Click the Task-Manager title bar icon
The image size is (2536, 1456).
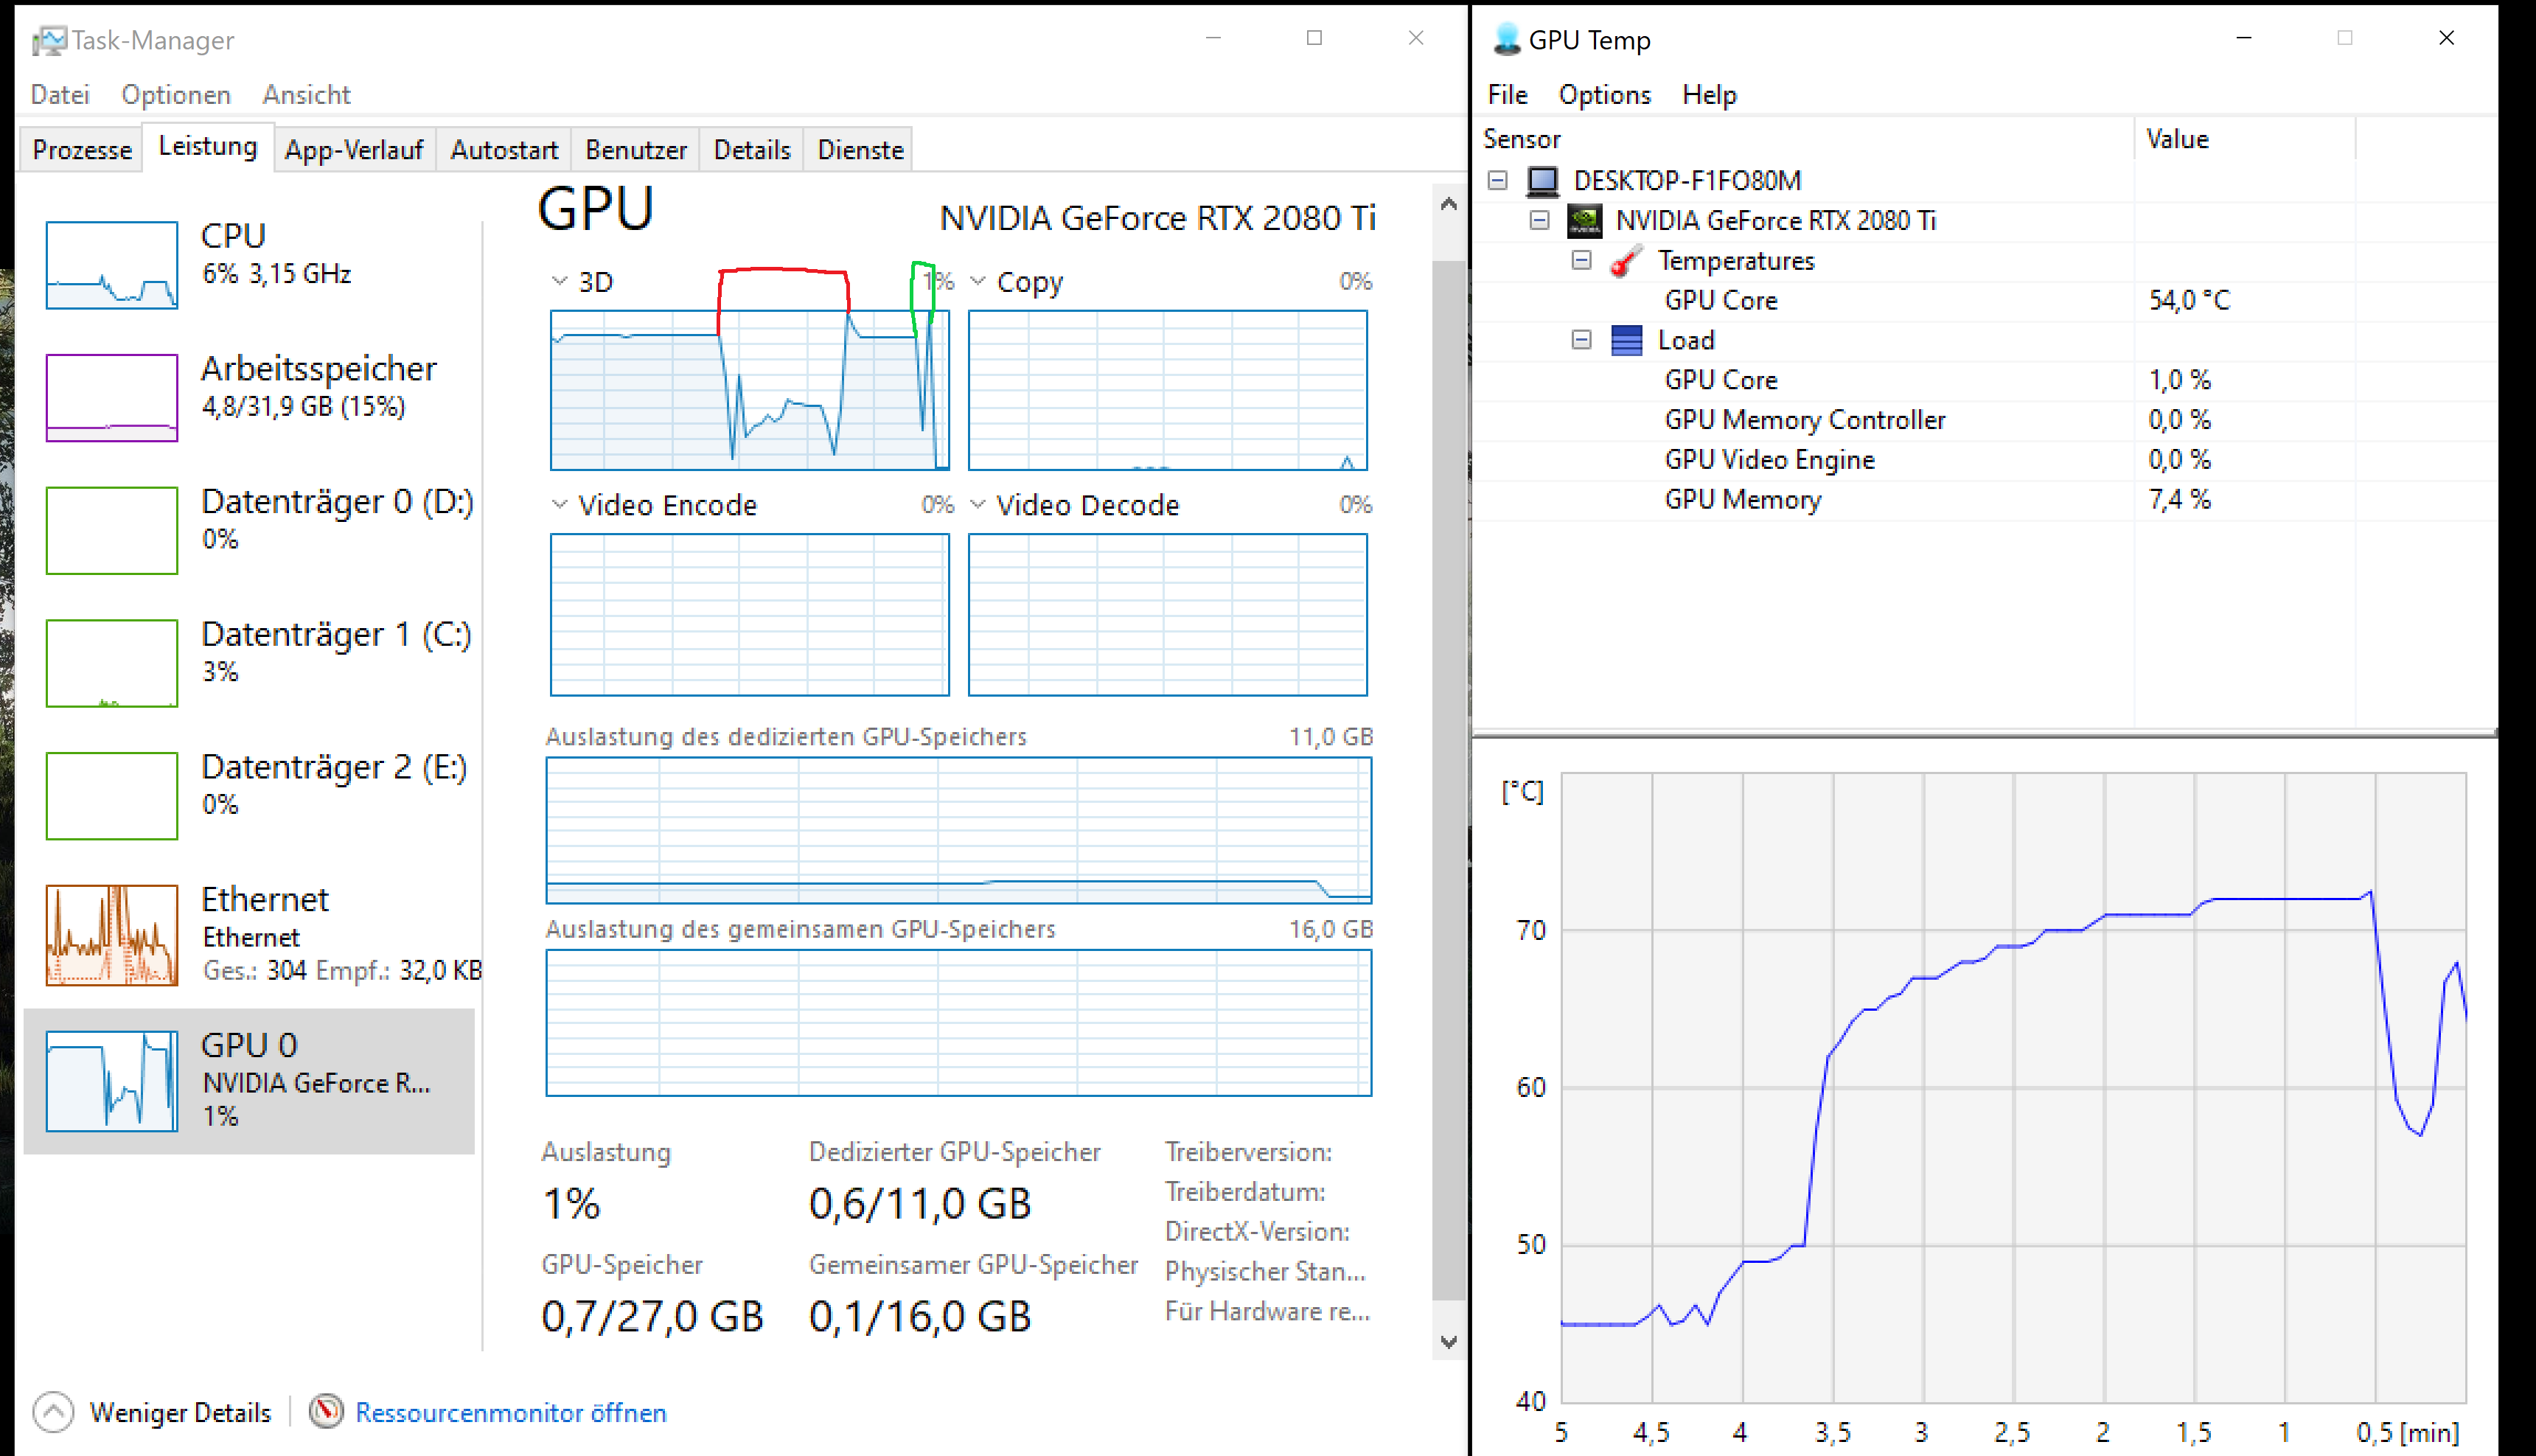[48, 40]
